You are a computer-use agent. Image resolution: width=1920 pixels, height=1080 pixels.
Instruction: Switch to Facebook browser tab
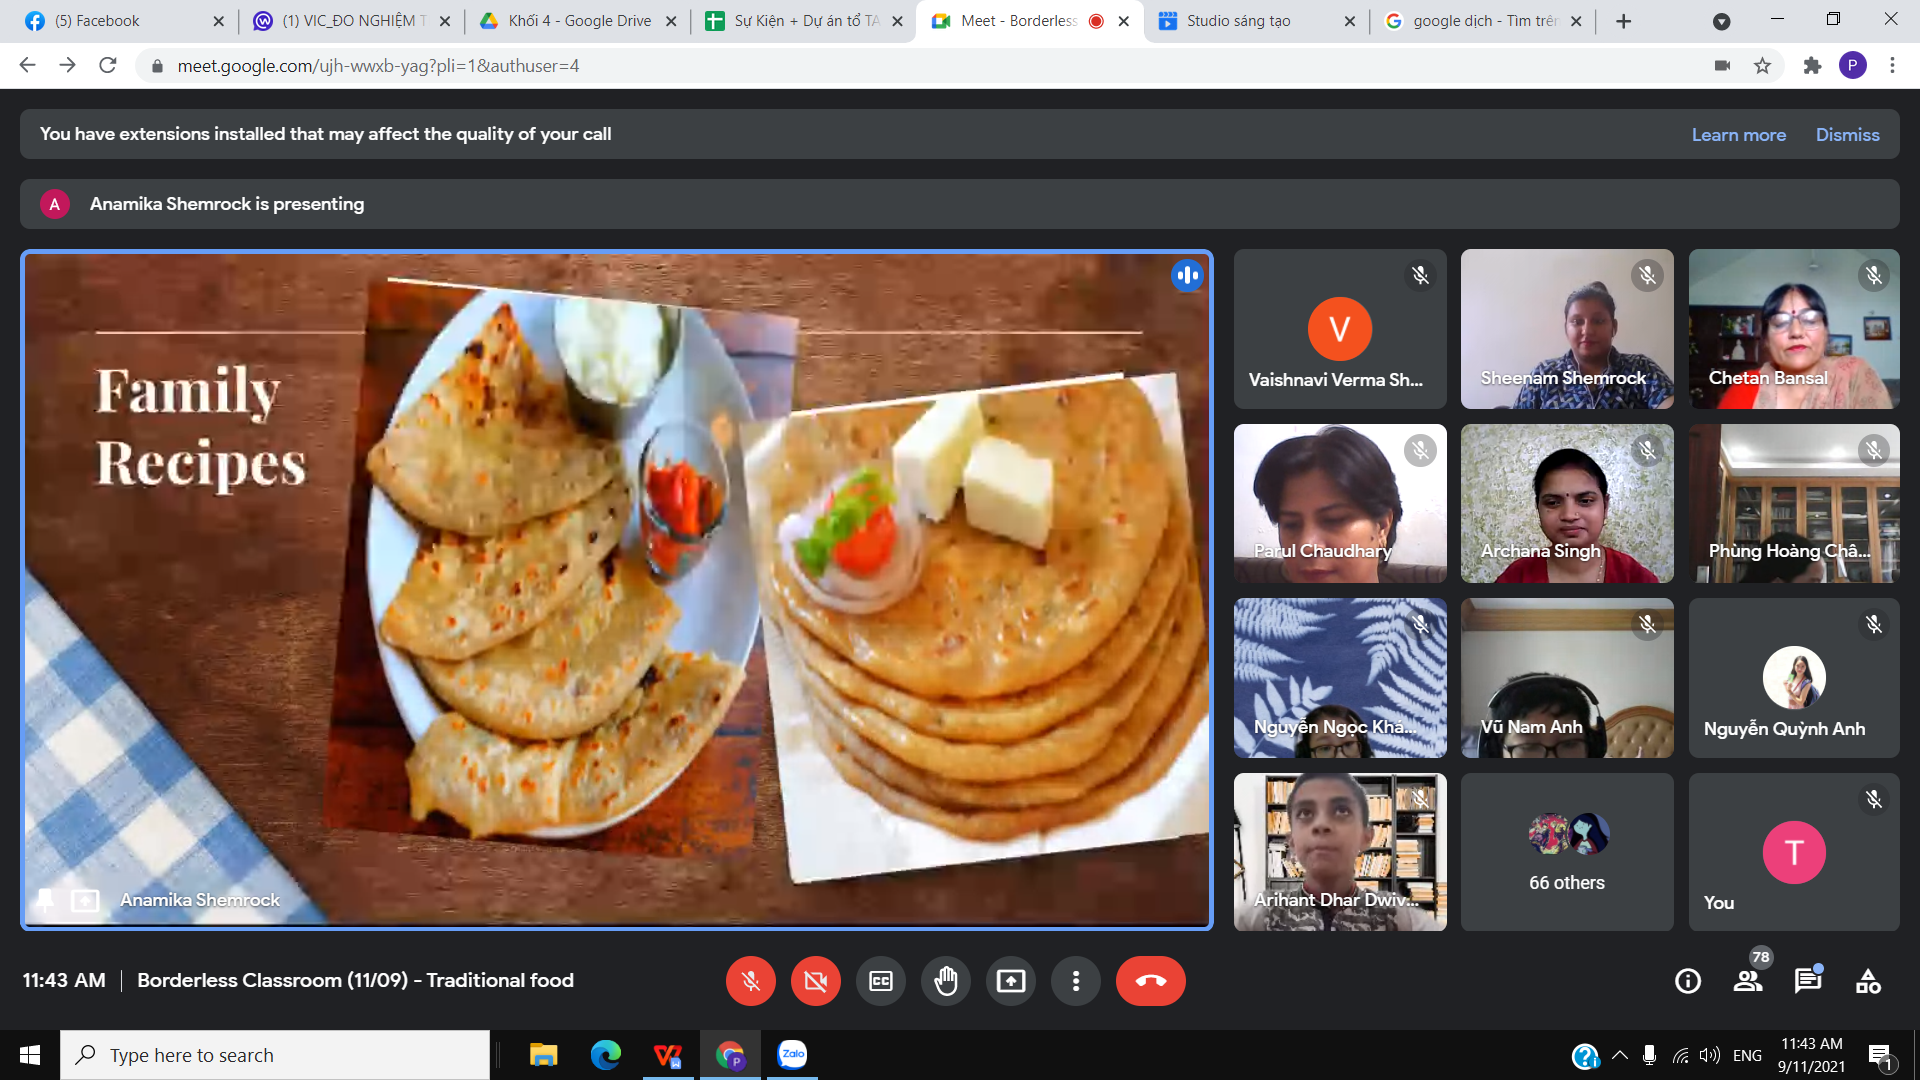pos(110,21)
